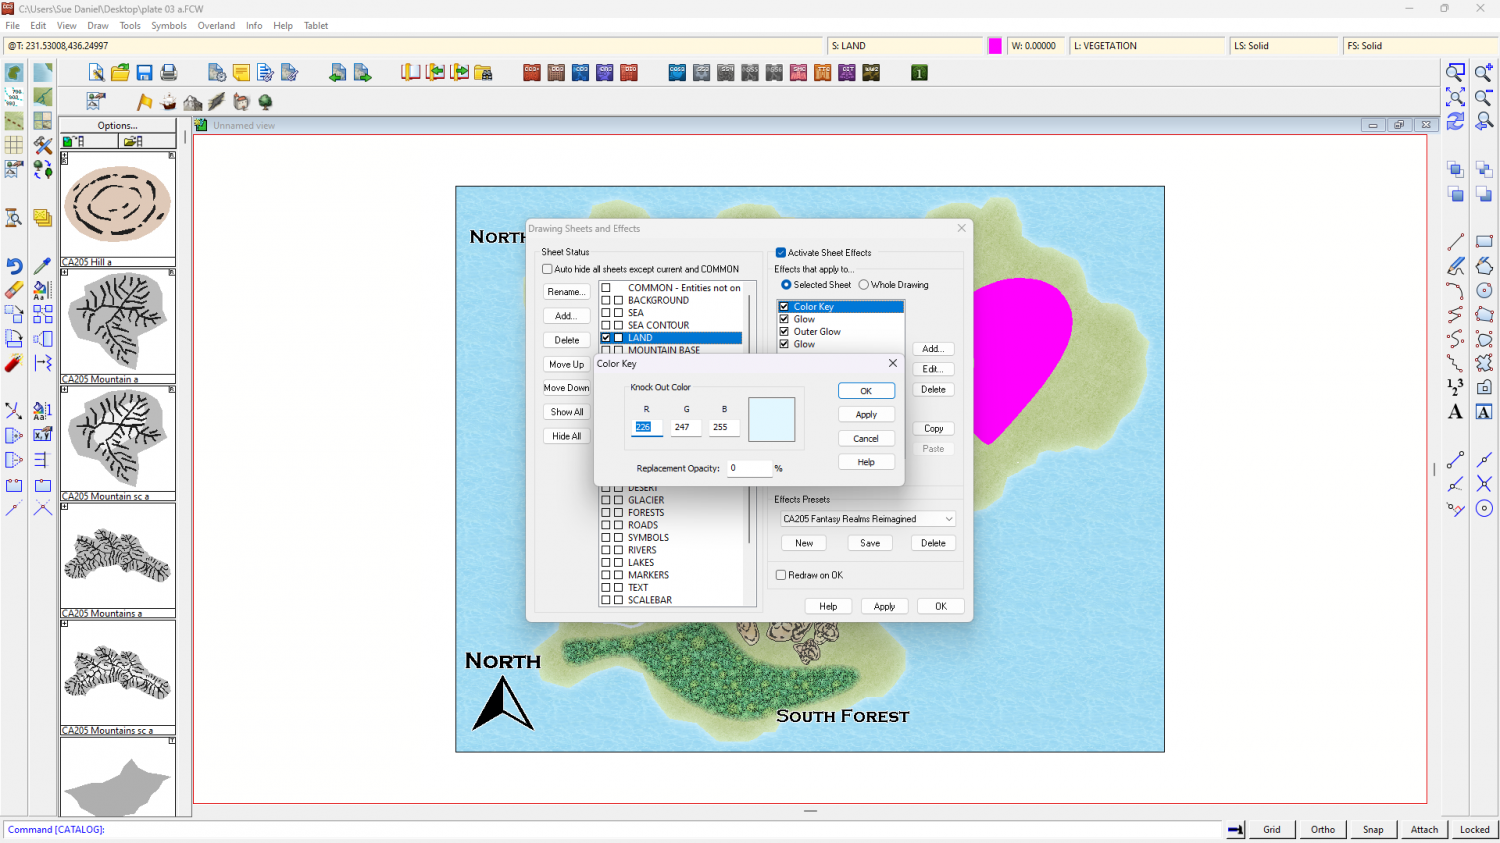
Task: Open file using the folder toolbar icon
Action: pos(120,73)
